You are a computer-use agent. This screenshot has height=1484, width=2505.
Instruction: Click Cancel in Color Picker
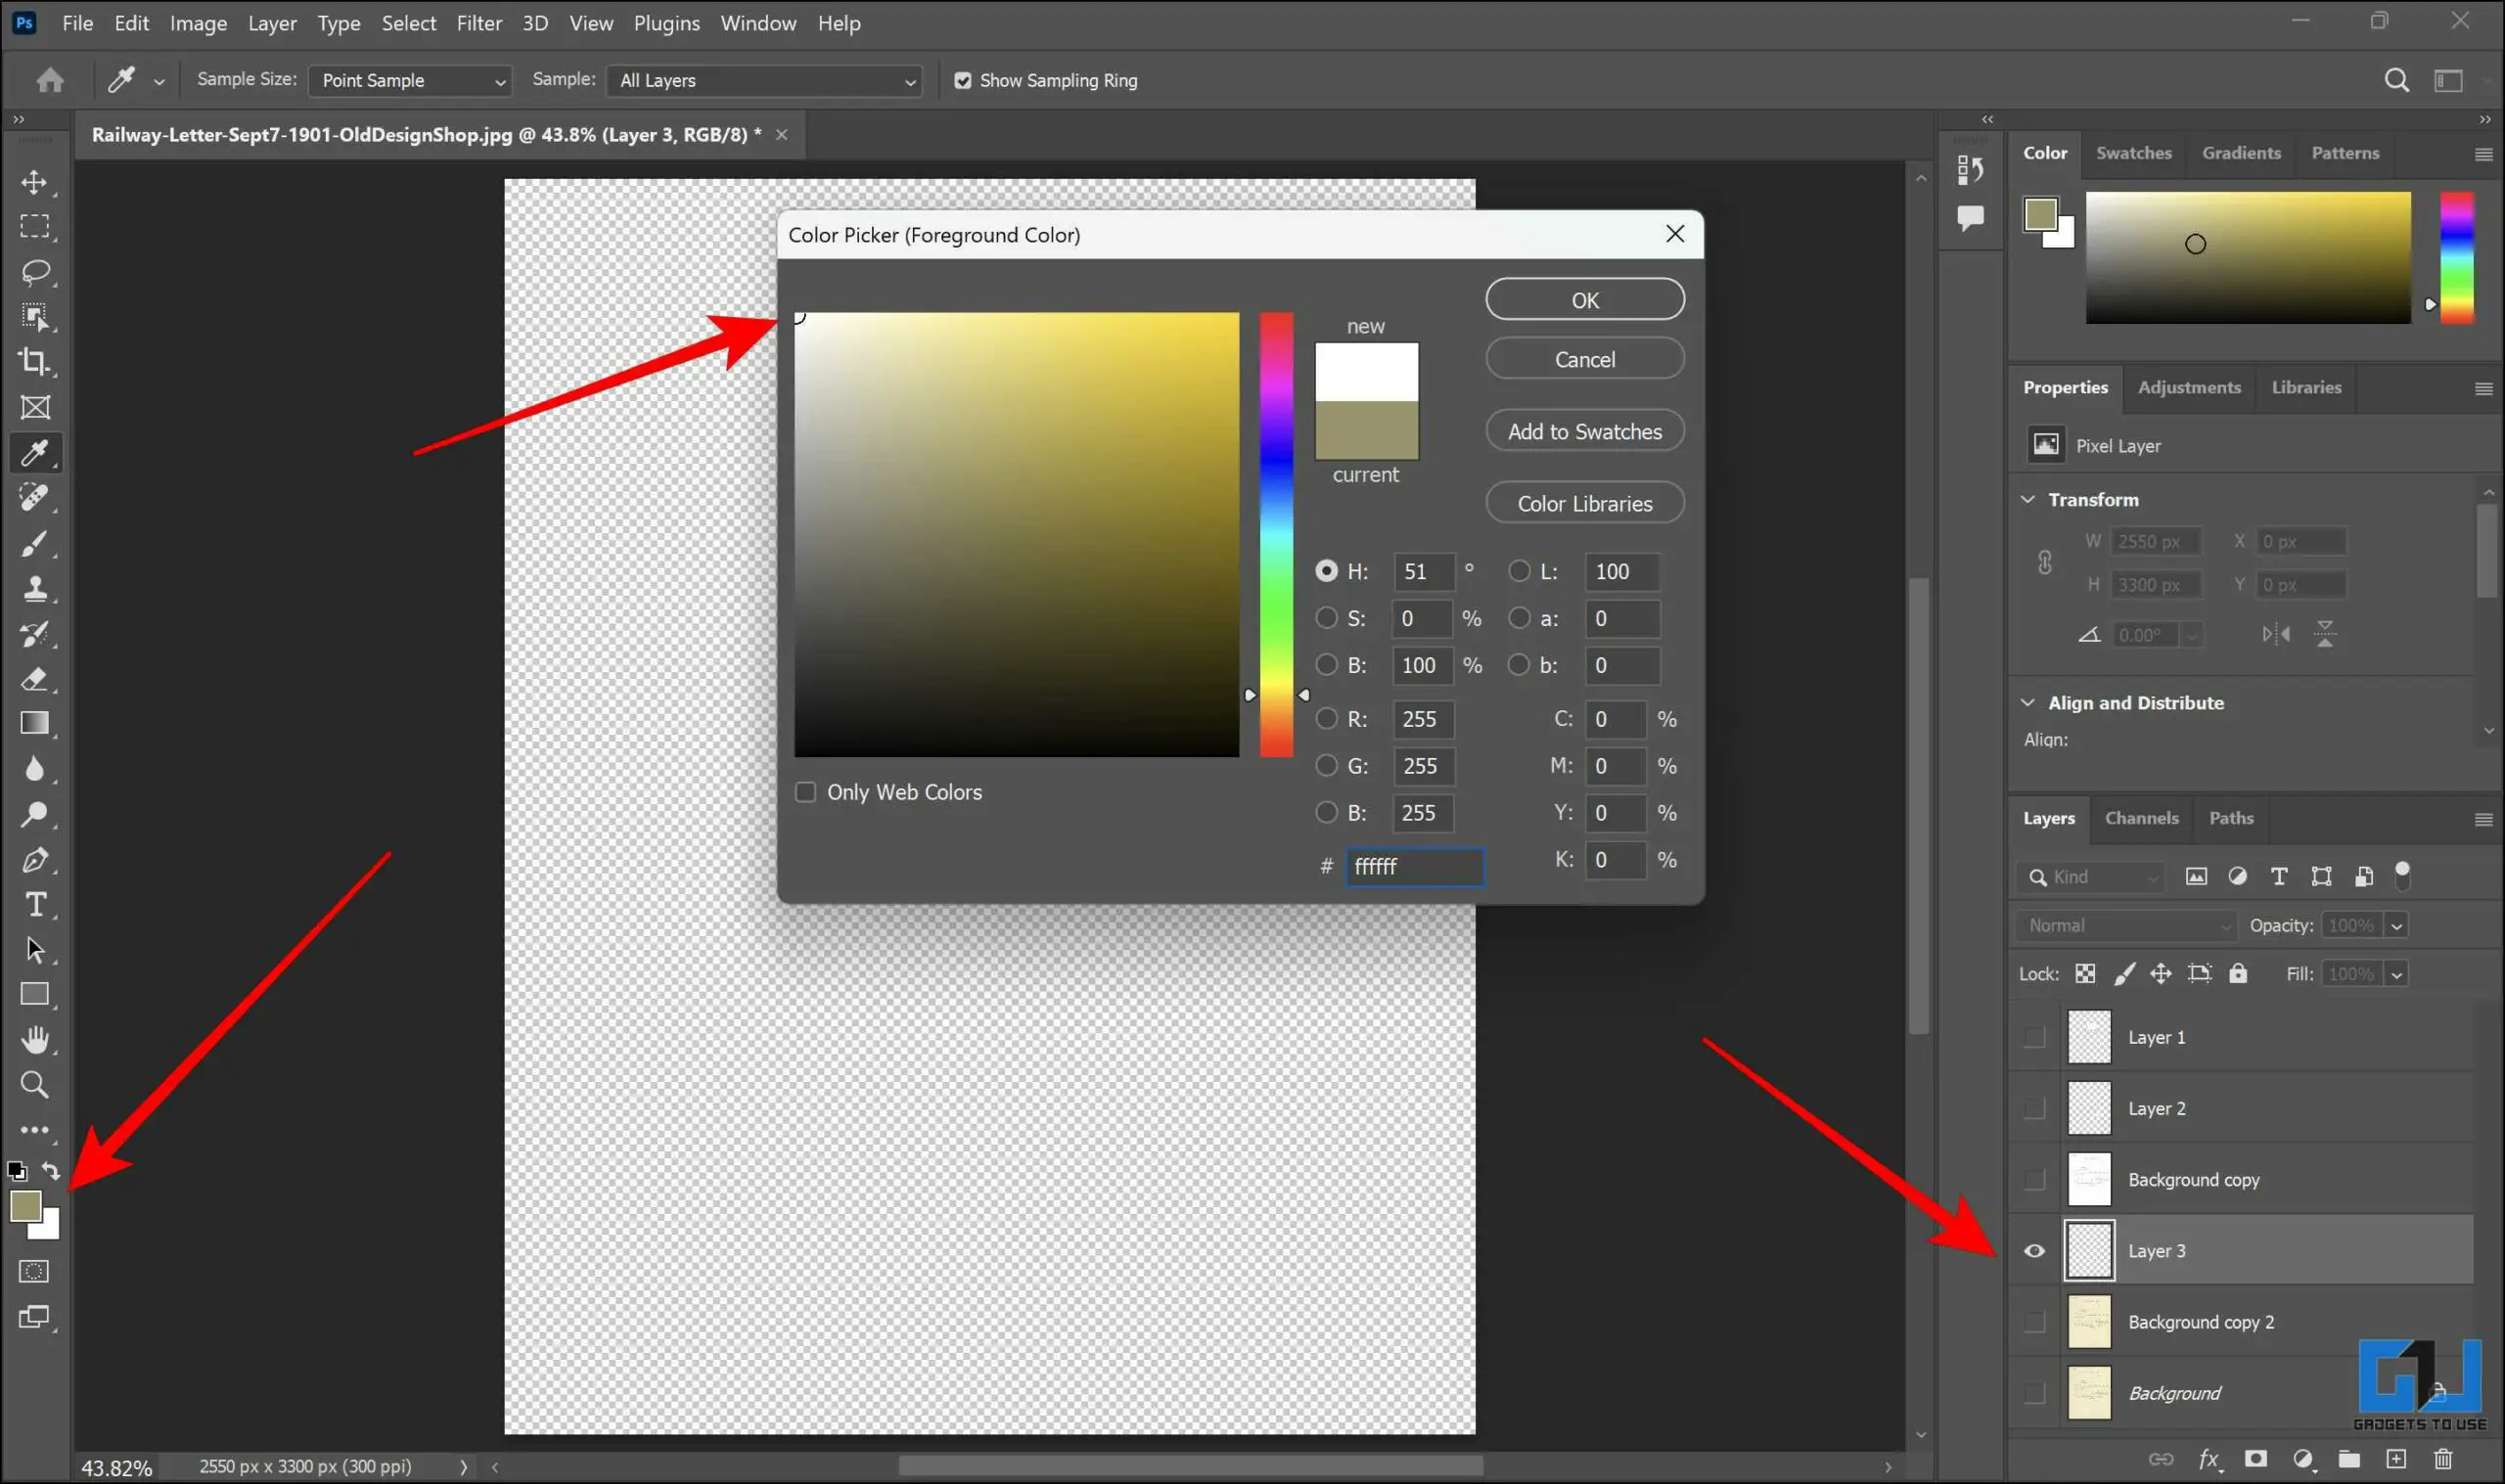(1584, 359)
